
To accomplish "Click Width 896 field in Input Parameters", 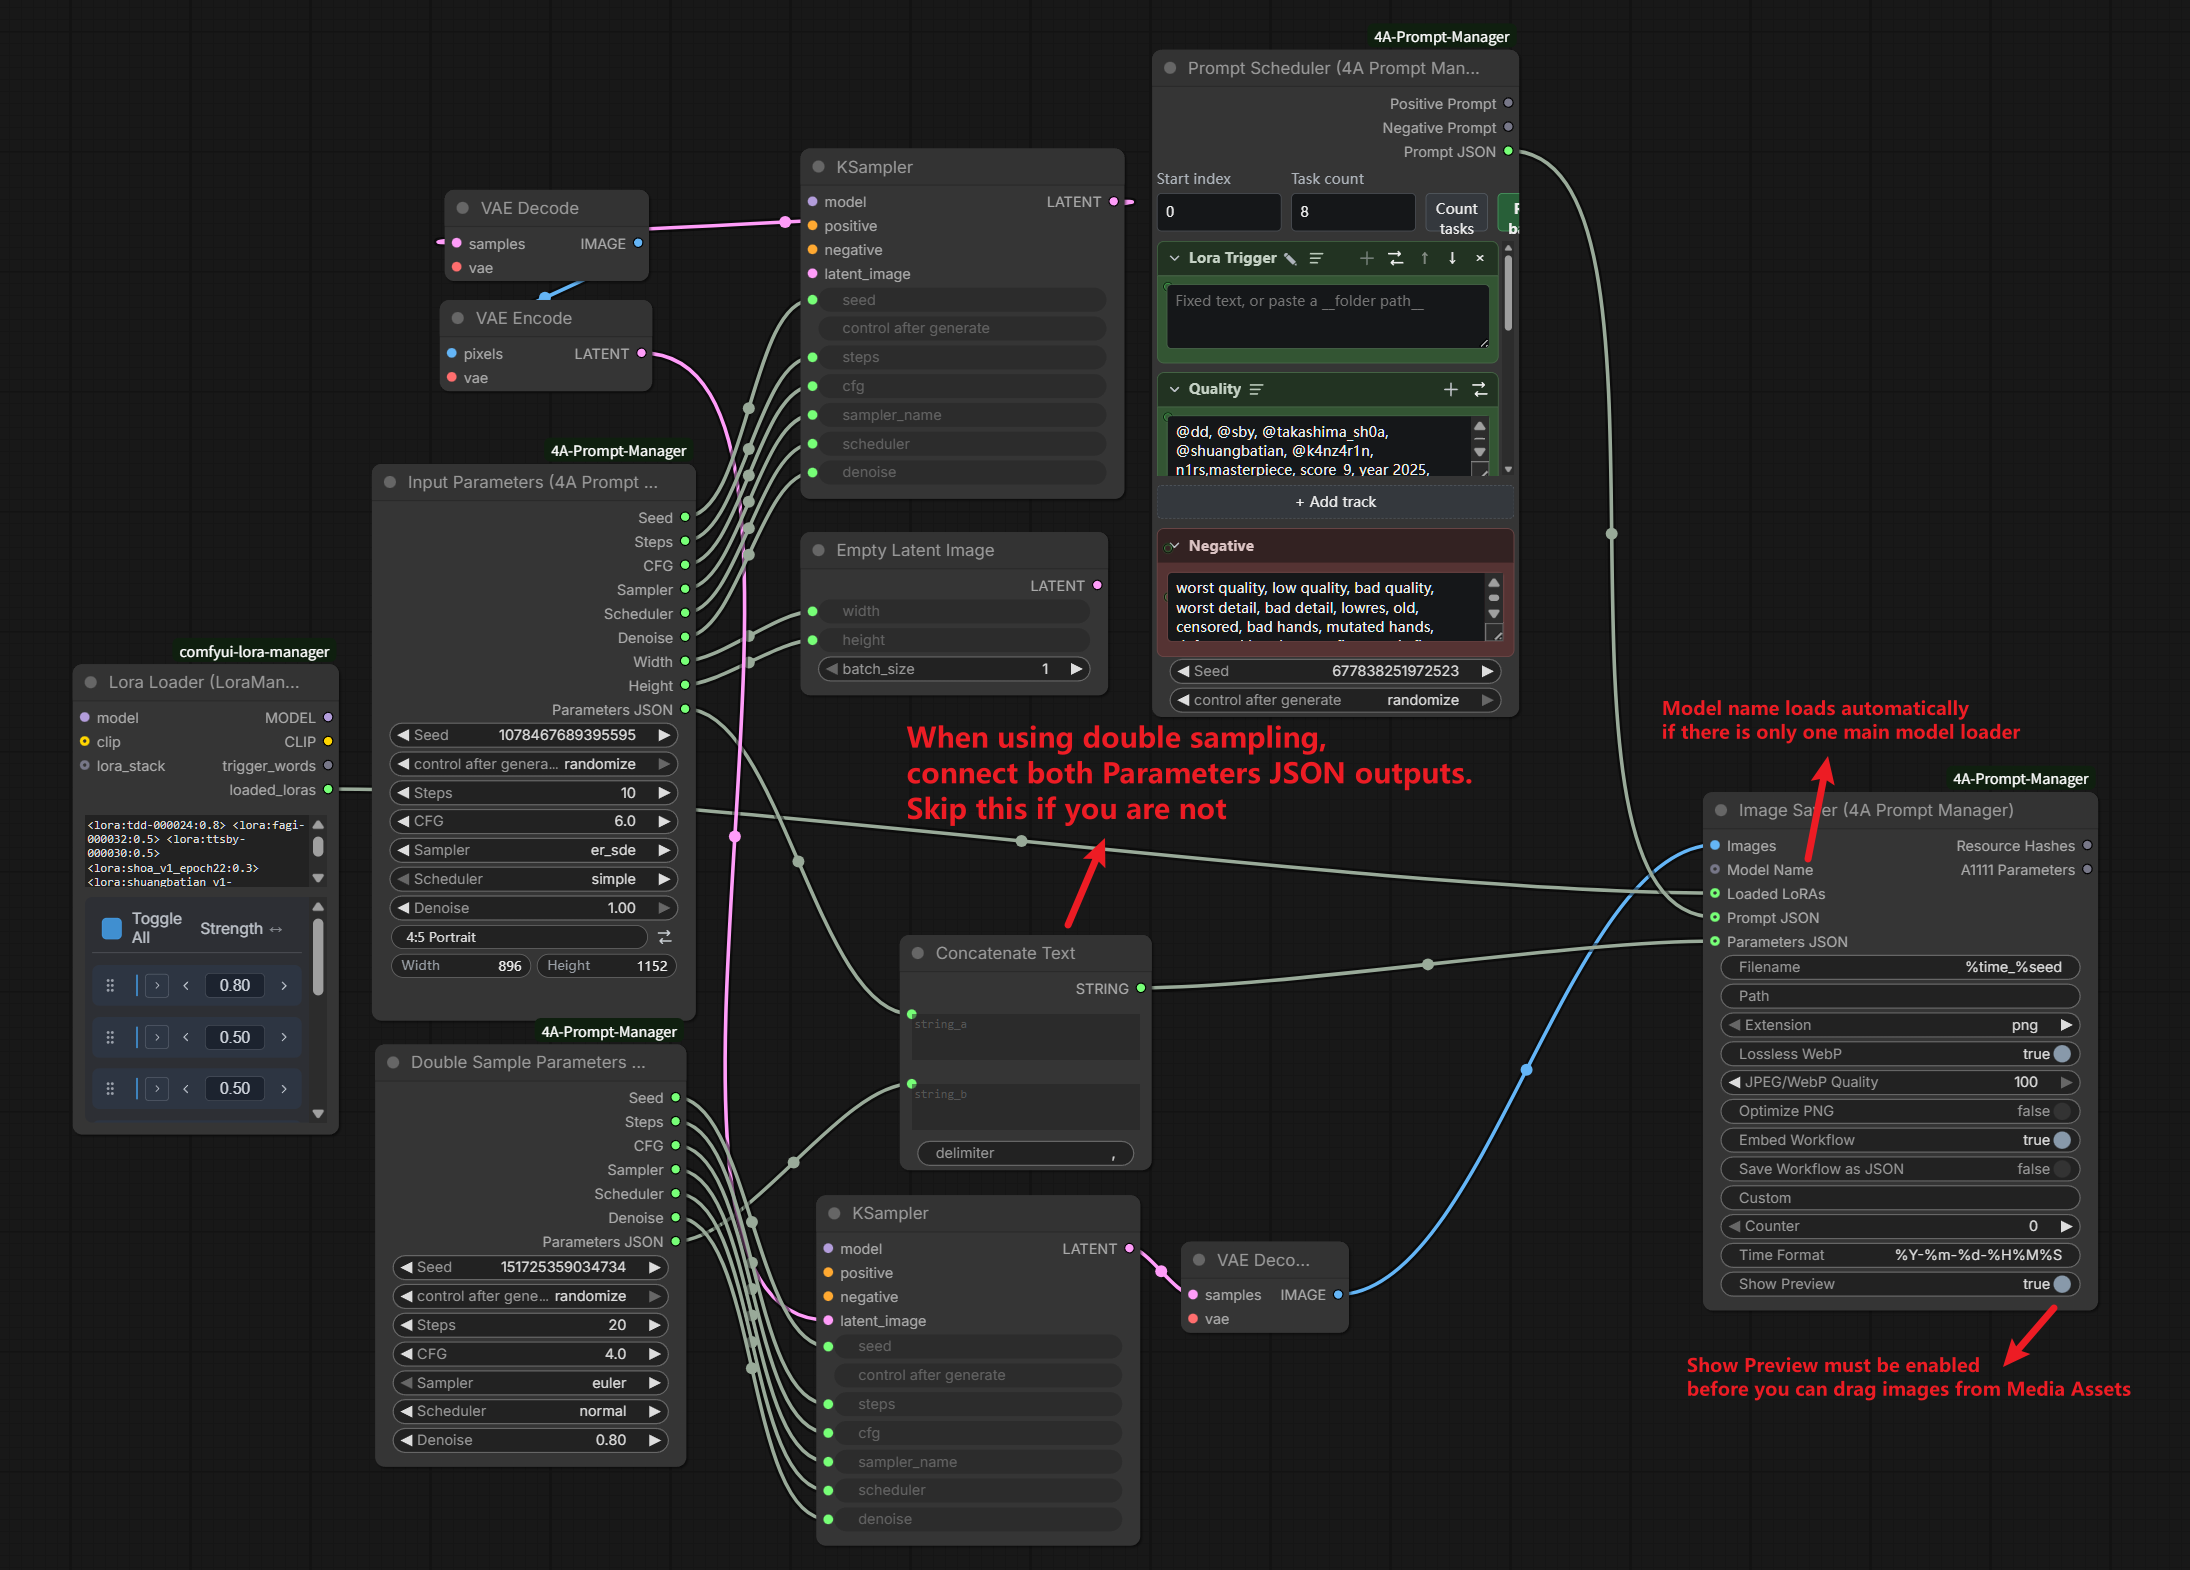I will pyautogui.click(x=461, y=966).
